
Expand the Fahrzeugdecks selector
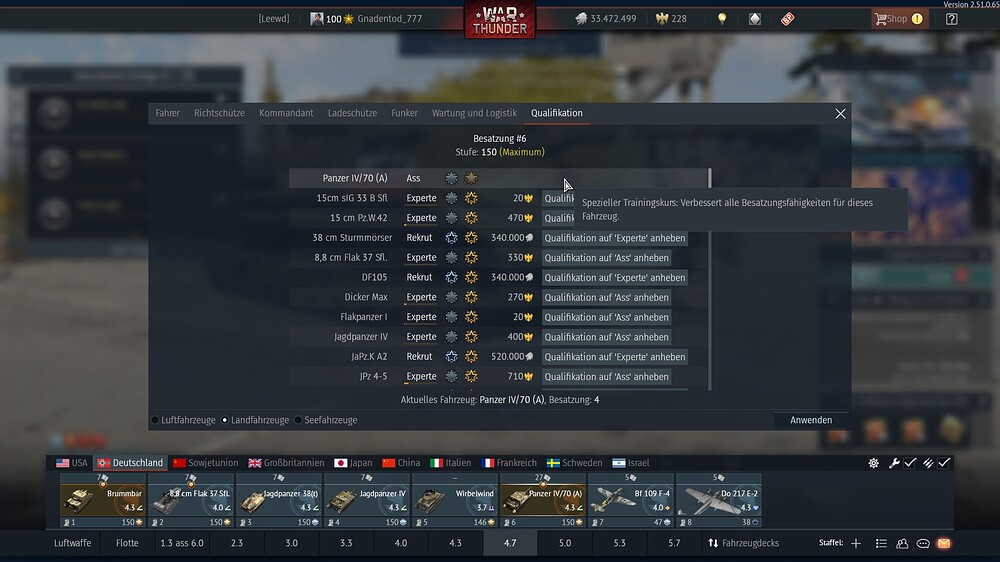[x=743, y=544]
